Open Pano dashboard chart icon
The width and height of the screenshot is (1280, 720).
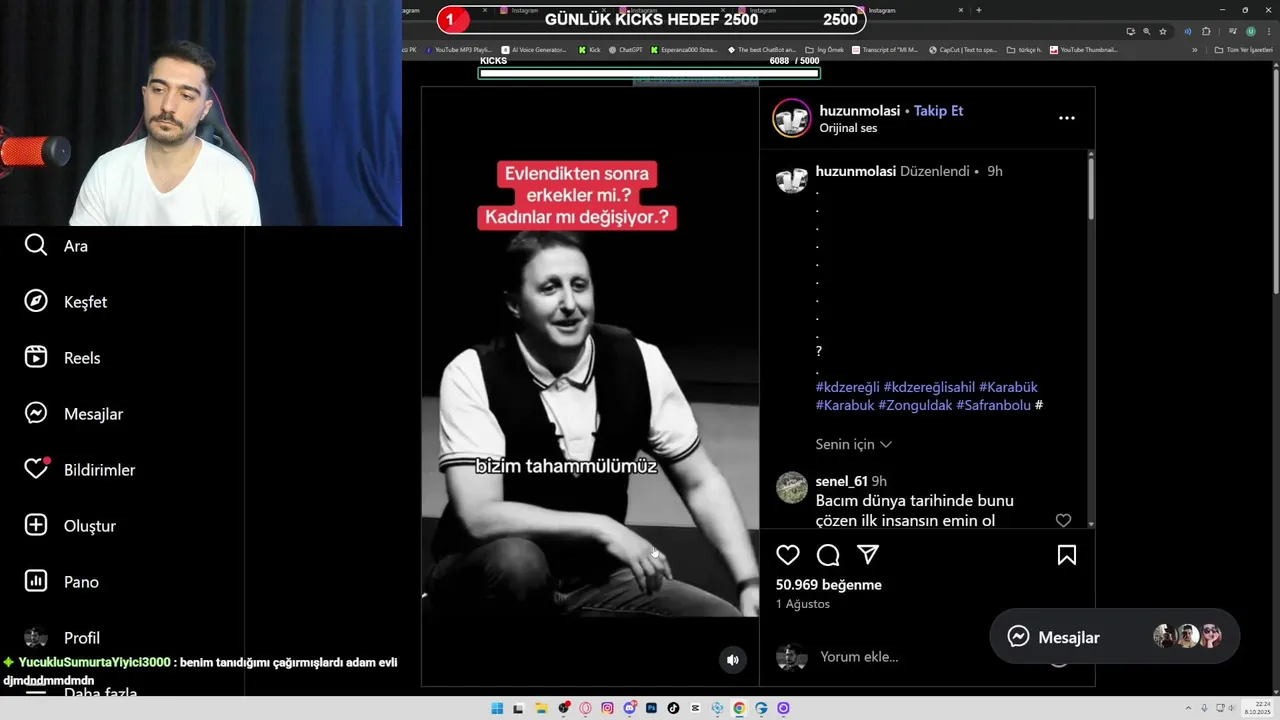point(36,581)
